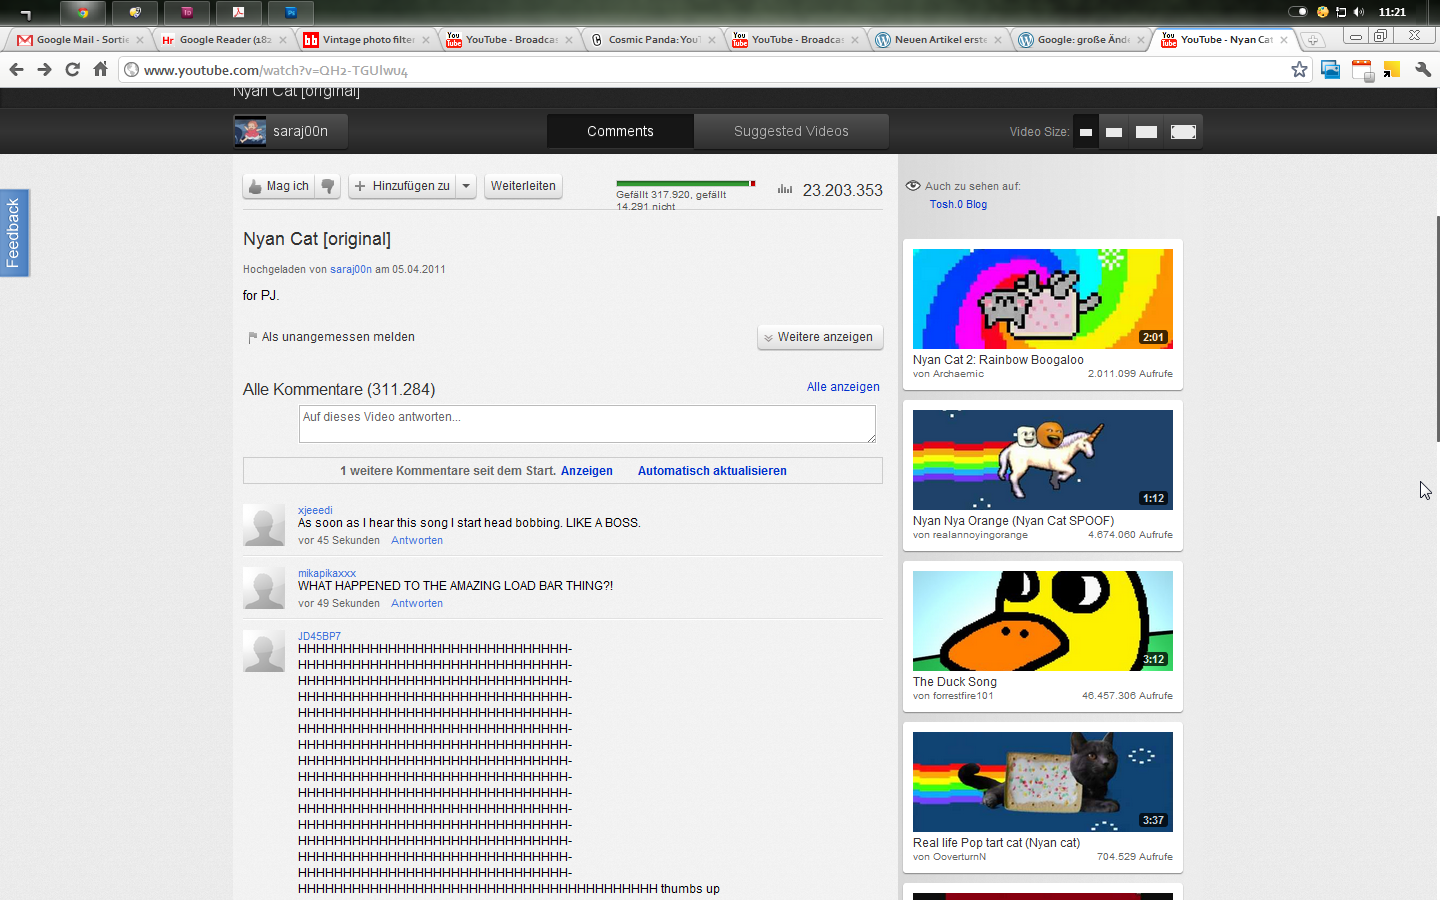Toggle the switch in the system tray

pos(1297,12)
